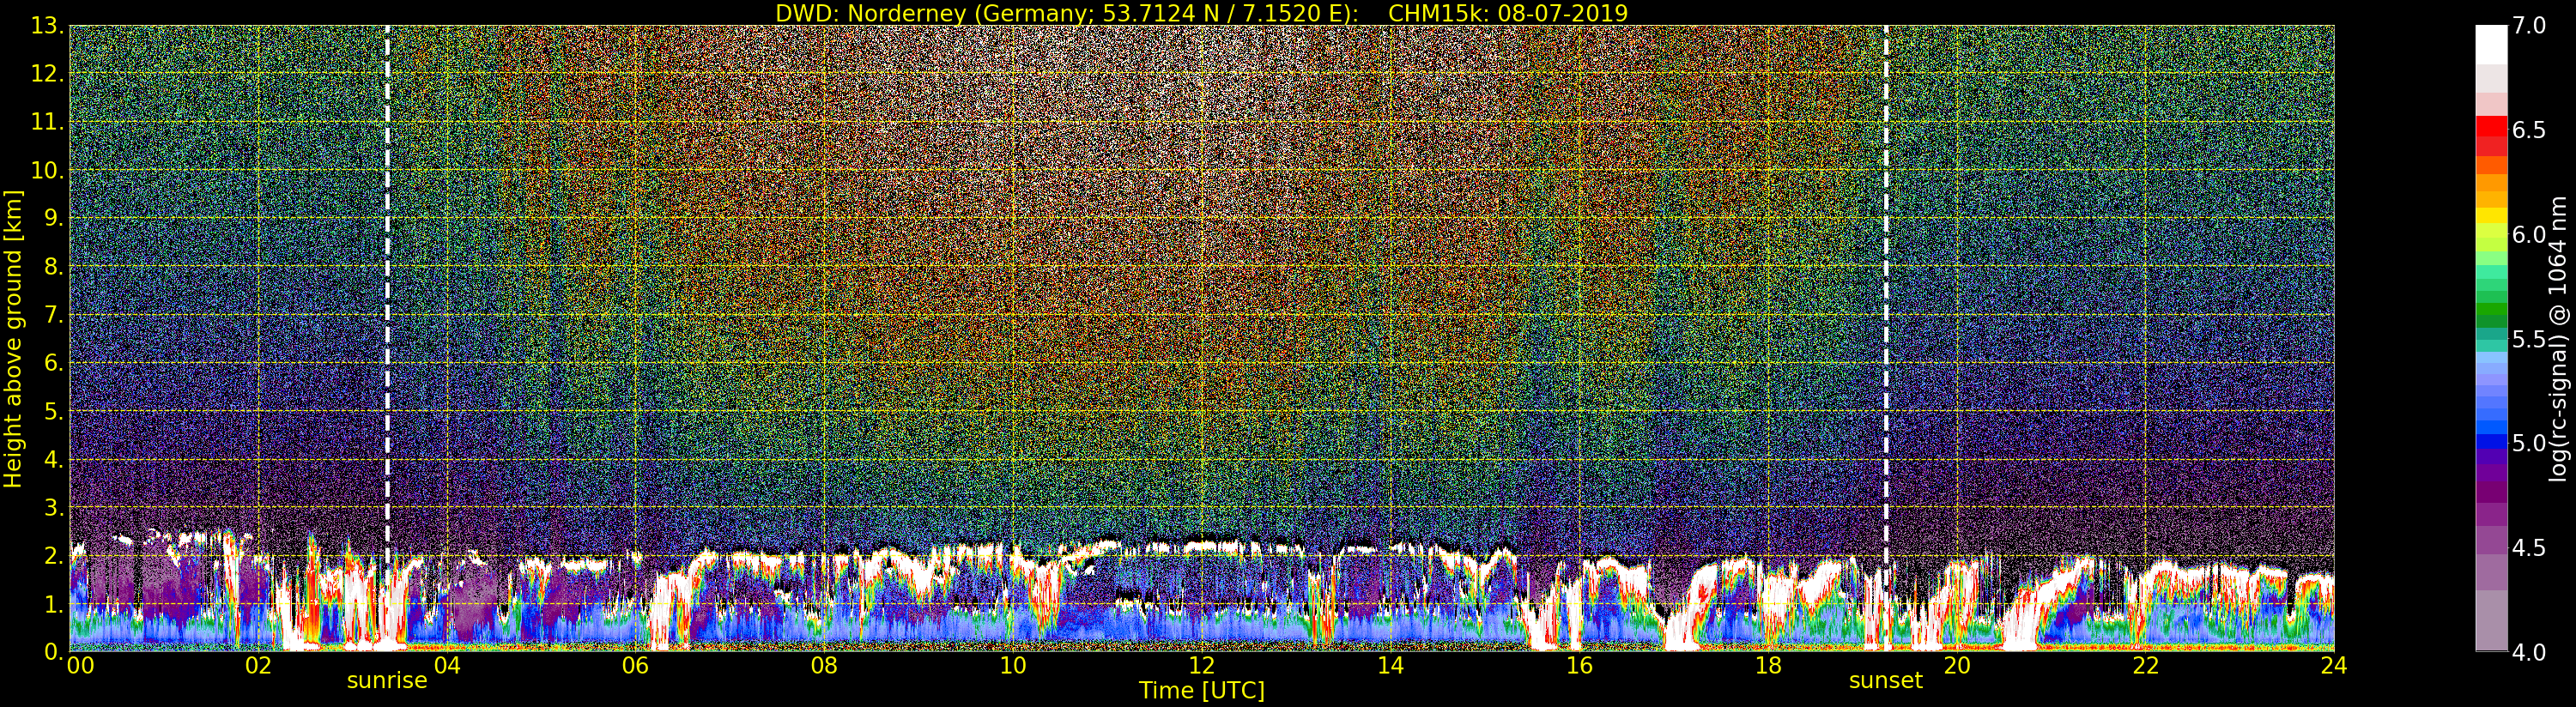Click the time axis tick label '06'

click(635, 666)
